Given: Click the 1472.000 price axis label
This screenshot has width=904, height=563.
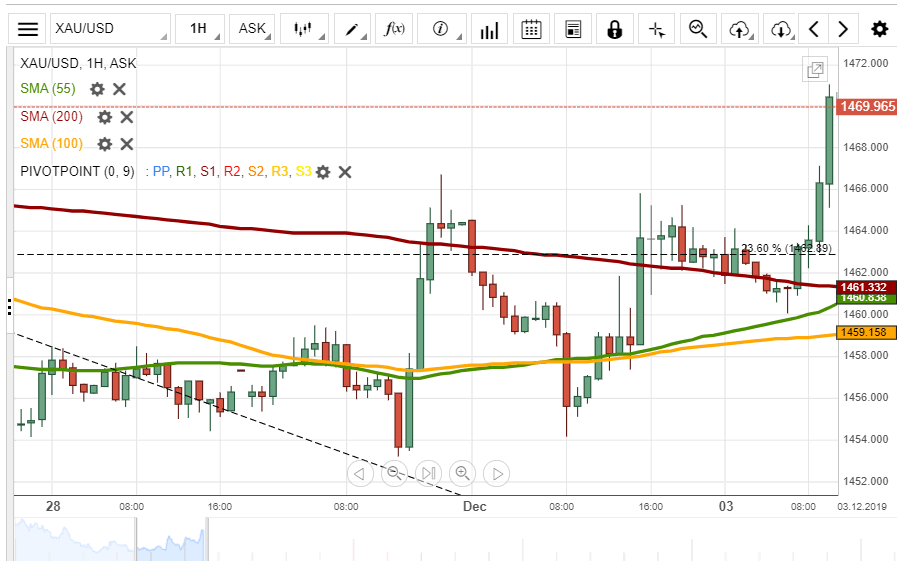Looking at the screenshot, I should coord(865,63).
